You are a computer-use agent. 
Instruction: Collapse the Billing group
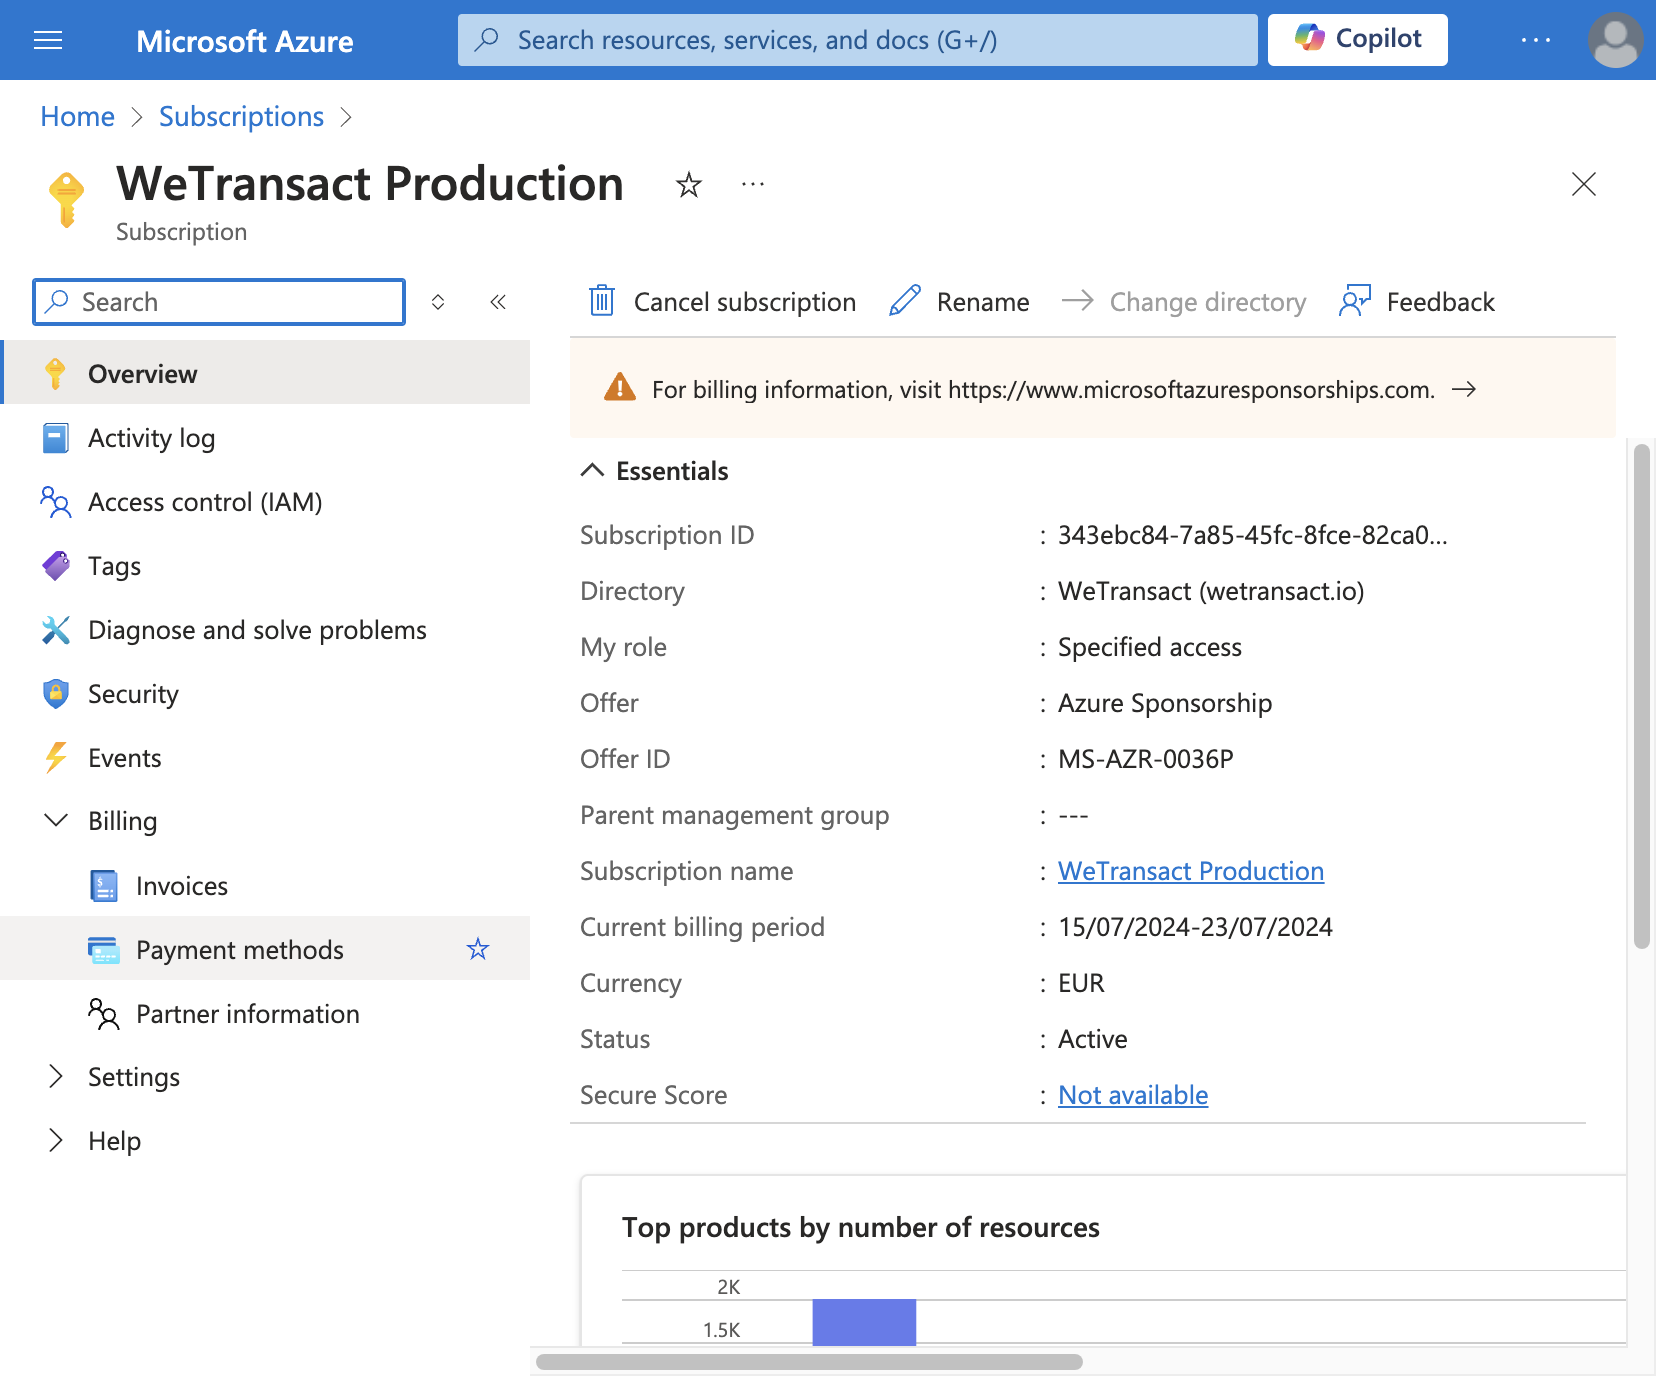56,821
